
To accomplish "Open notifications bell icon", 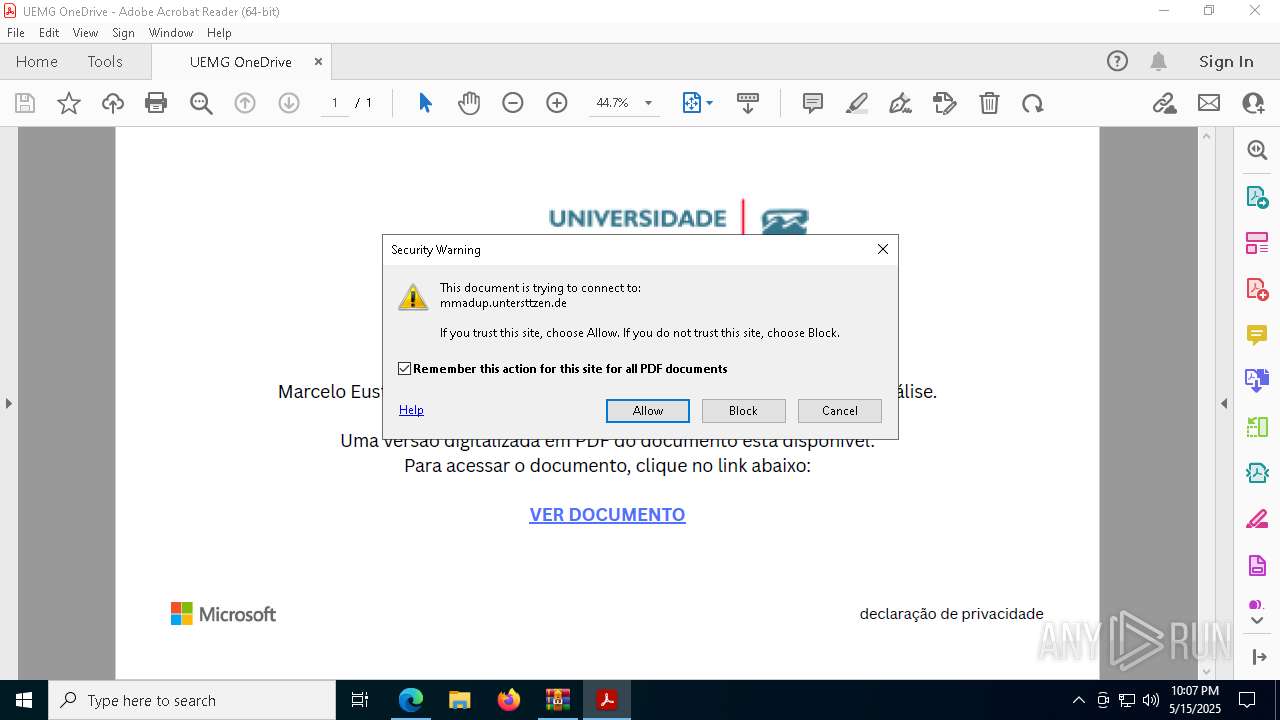I will pos(1158,61).
